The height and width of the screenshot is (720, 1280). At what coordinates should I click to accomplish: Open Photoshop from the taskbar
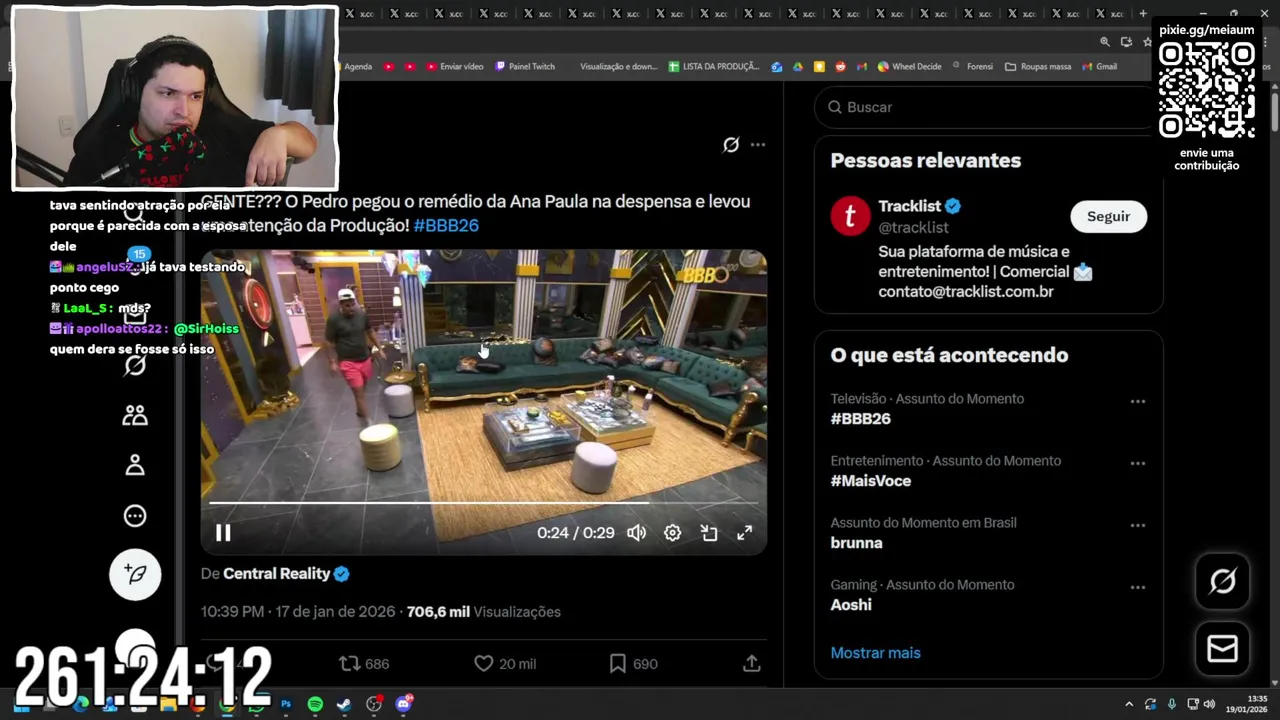tap(286, 704)
